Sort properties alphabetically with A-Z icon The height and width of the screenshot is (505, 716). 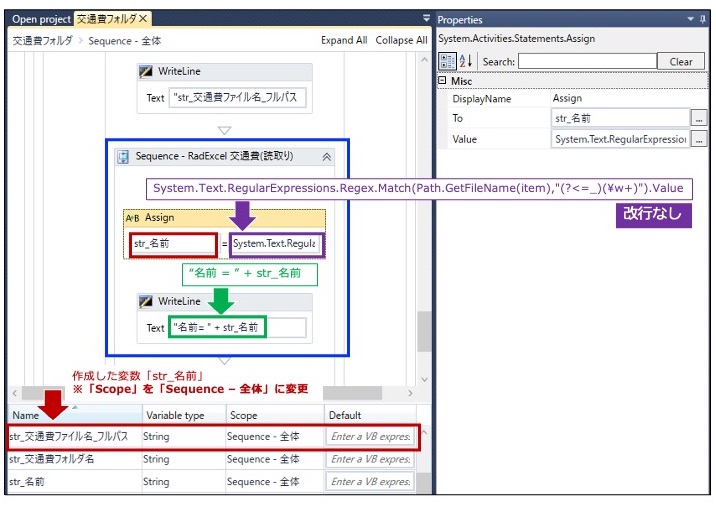click(466, 61)
